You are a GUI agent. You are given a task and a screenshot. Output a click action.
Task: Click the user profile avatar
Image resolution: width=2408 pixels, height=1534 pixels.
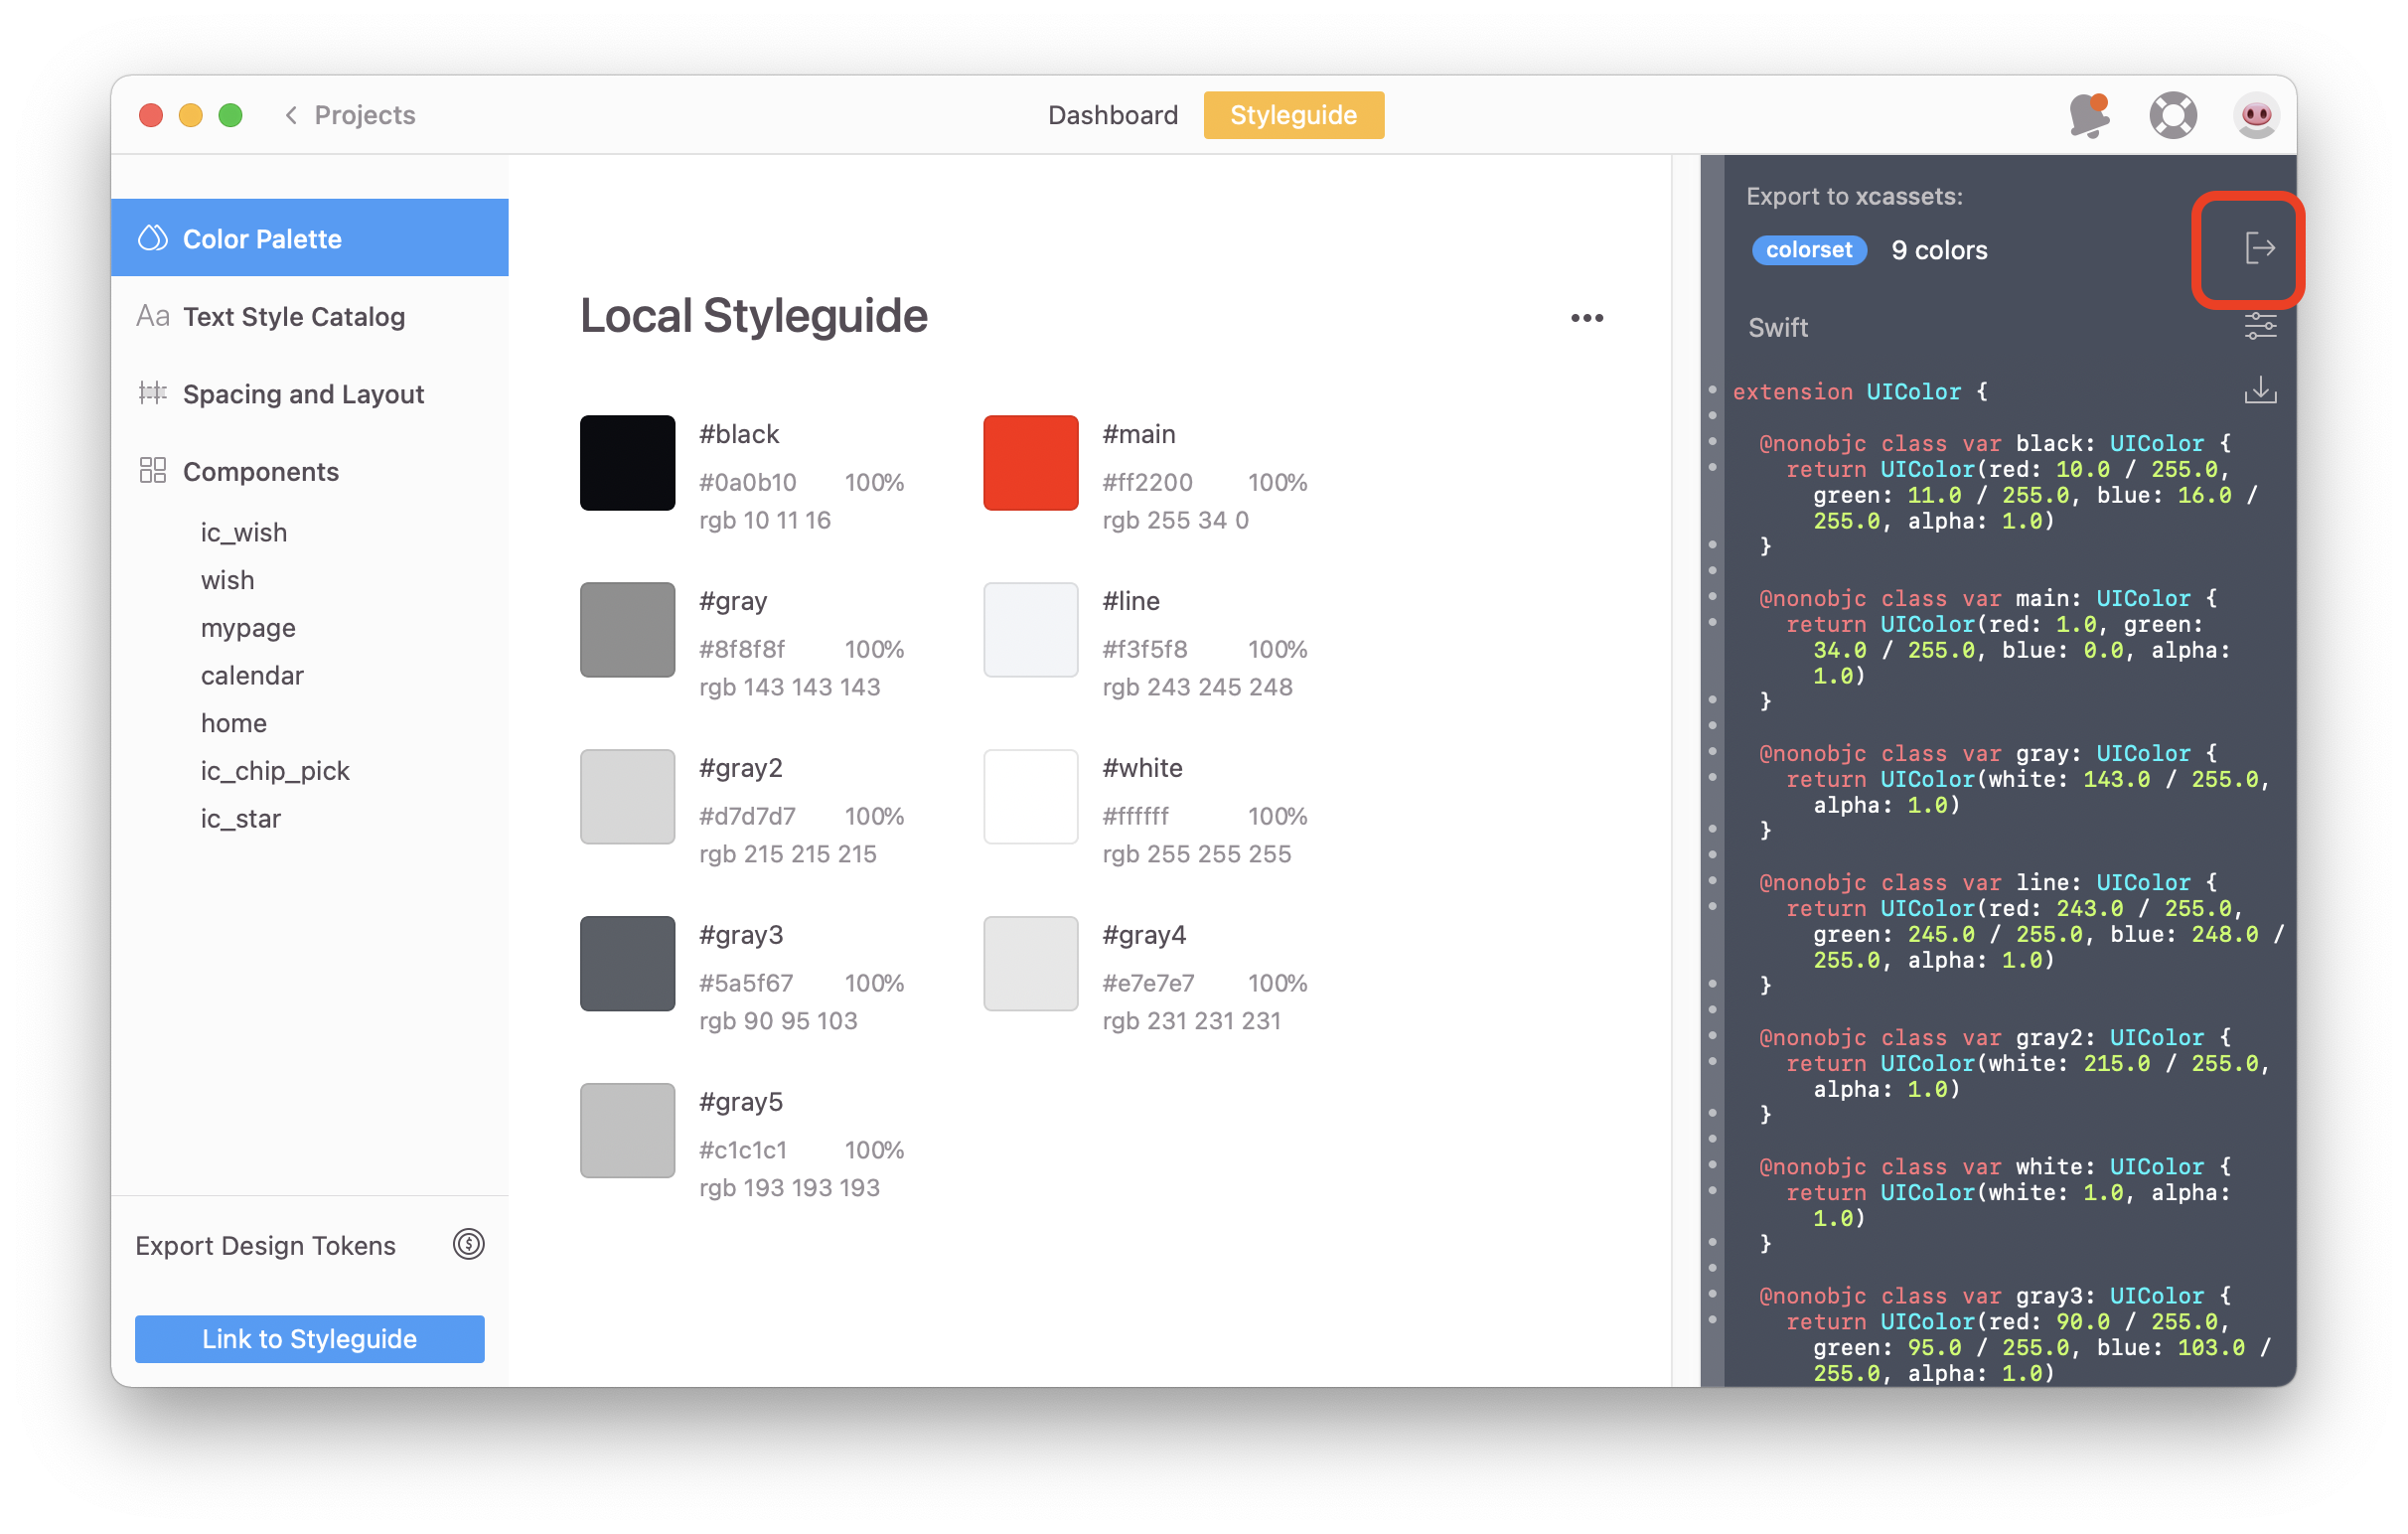point(2255,115)
